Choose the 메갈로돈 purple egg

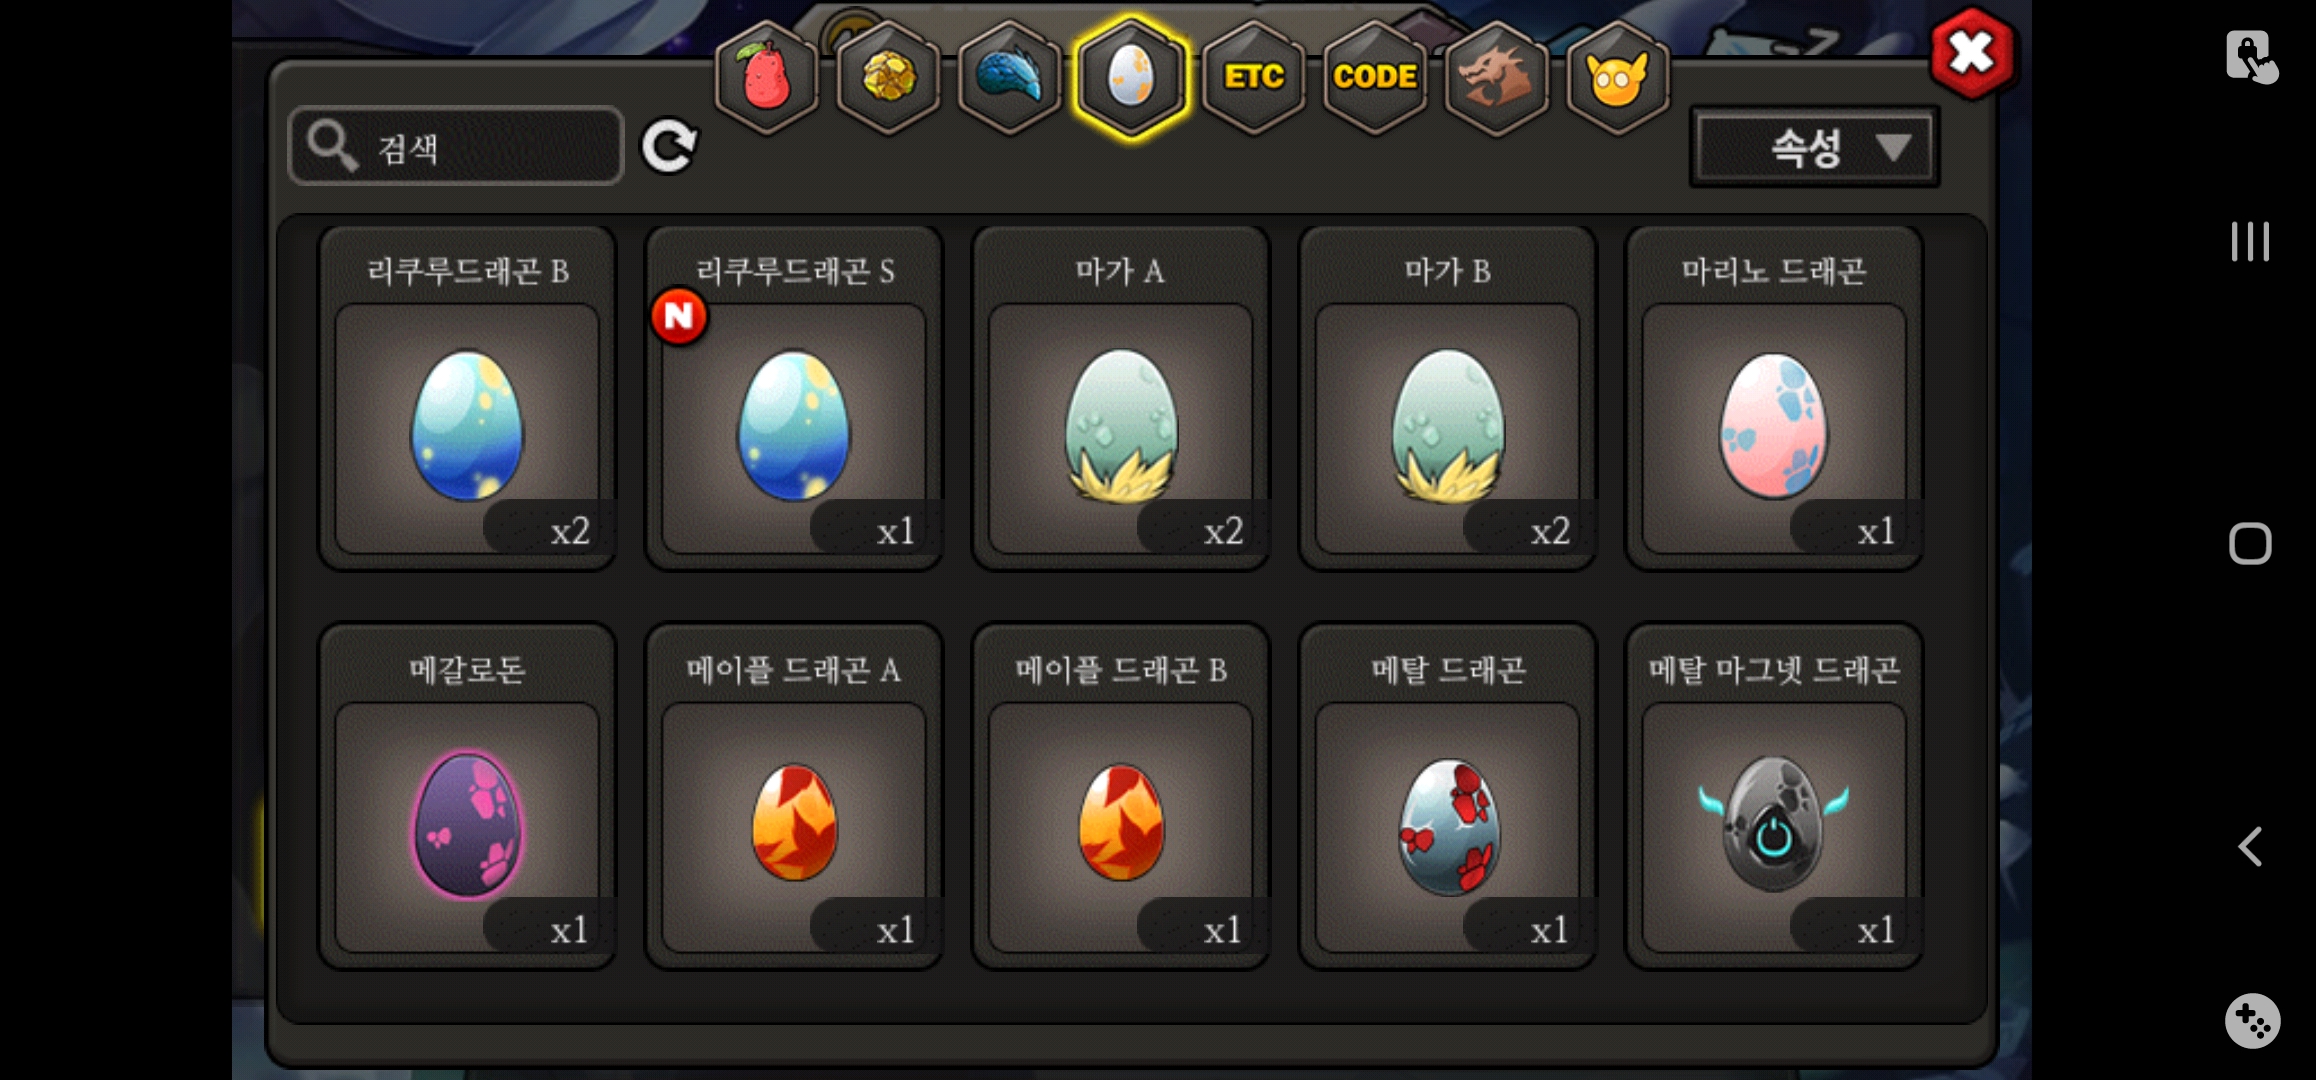pyautogui.click(x=467, y=796)
